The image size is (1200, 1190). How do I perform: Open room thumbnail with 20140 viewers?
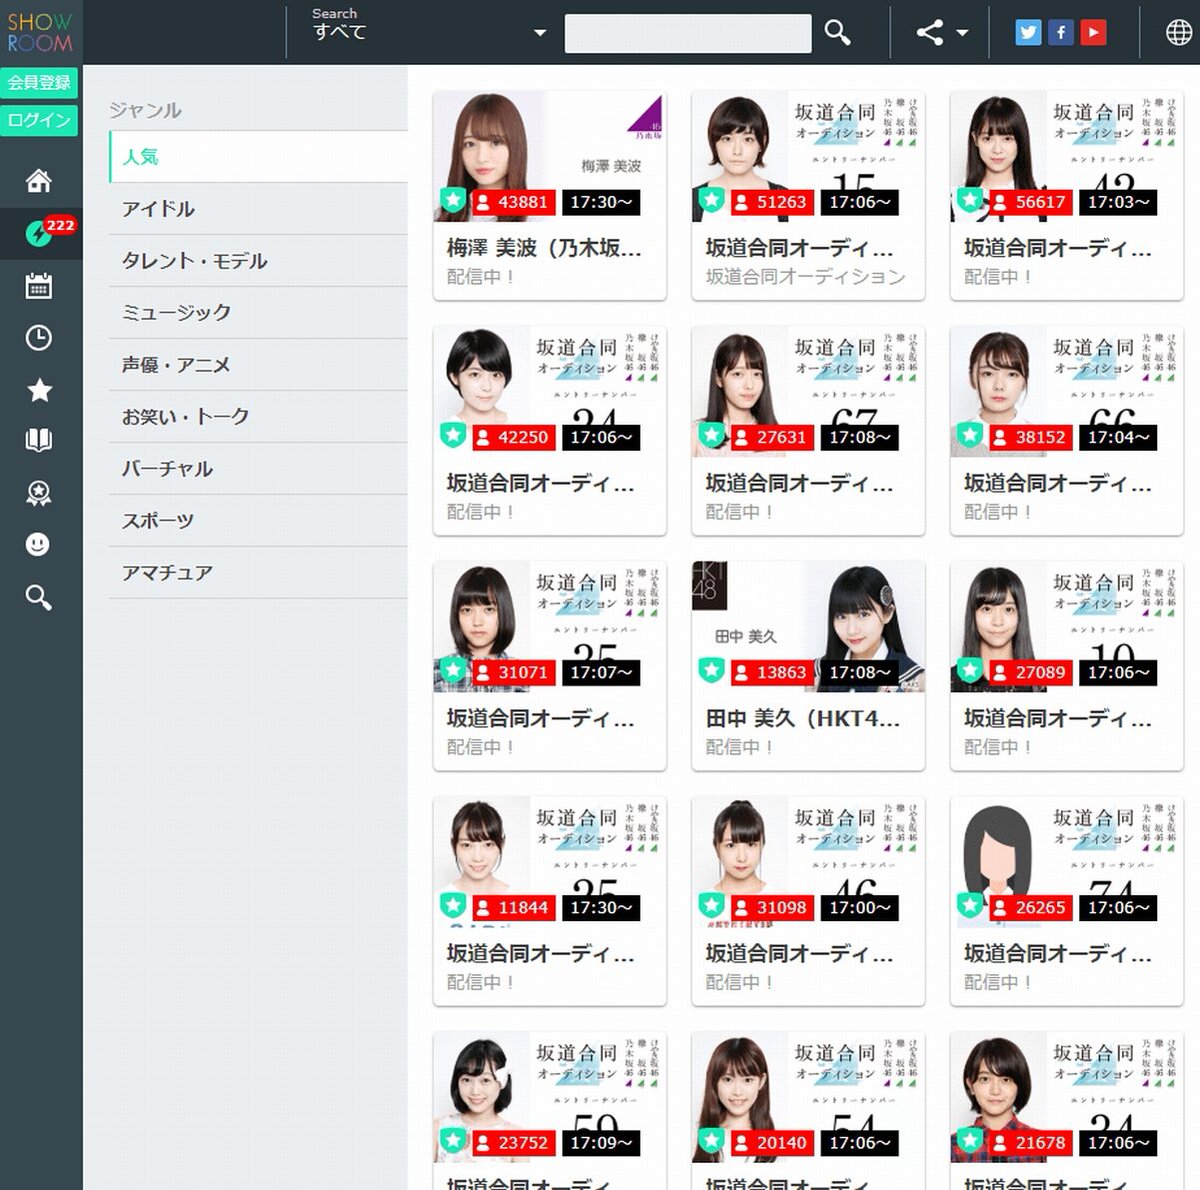coord(808,1096)
